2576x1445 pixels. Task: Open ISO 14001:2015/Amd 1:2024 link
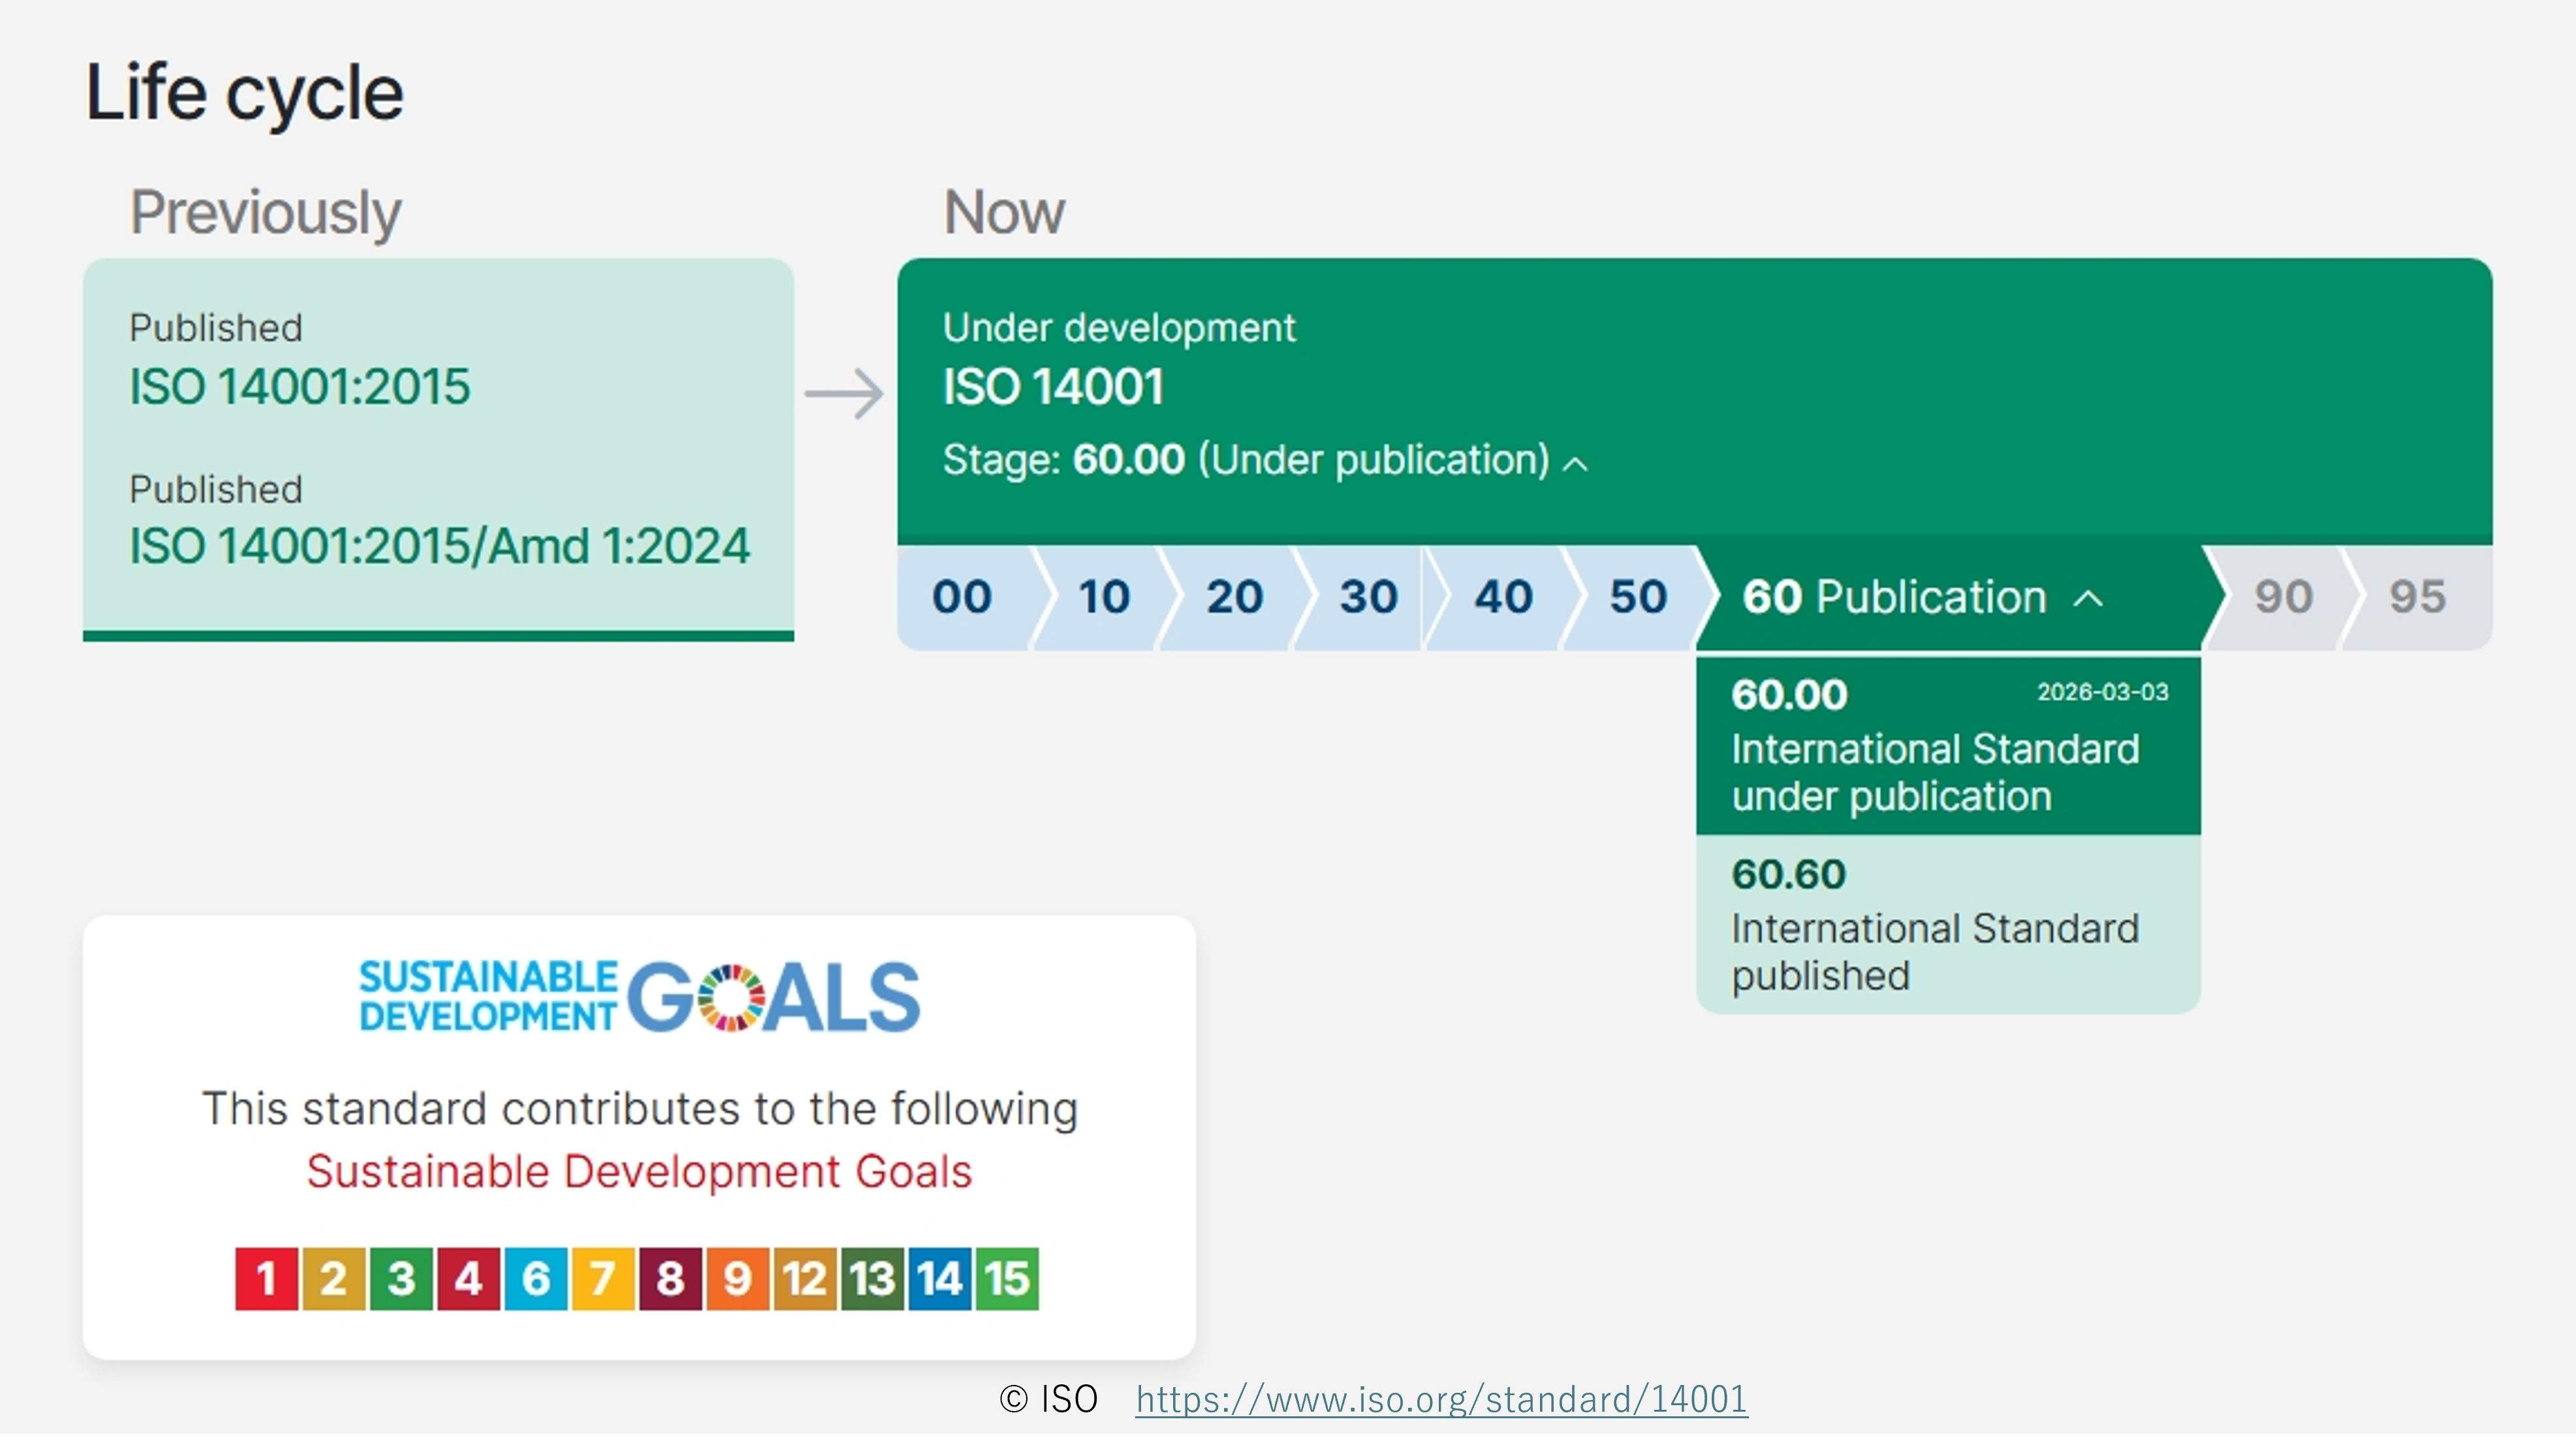coord(439,546)
